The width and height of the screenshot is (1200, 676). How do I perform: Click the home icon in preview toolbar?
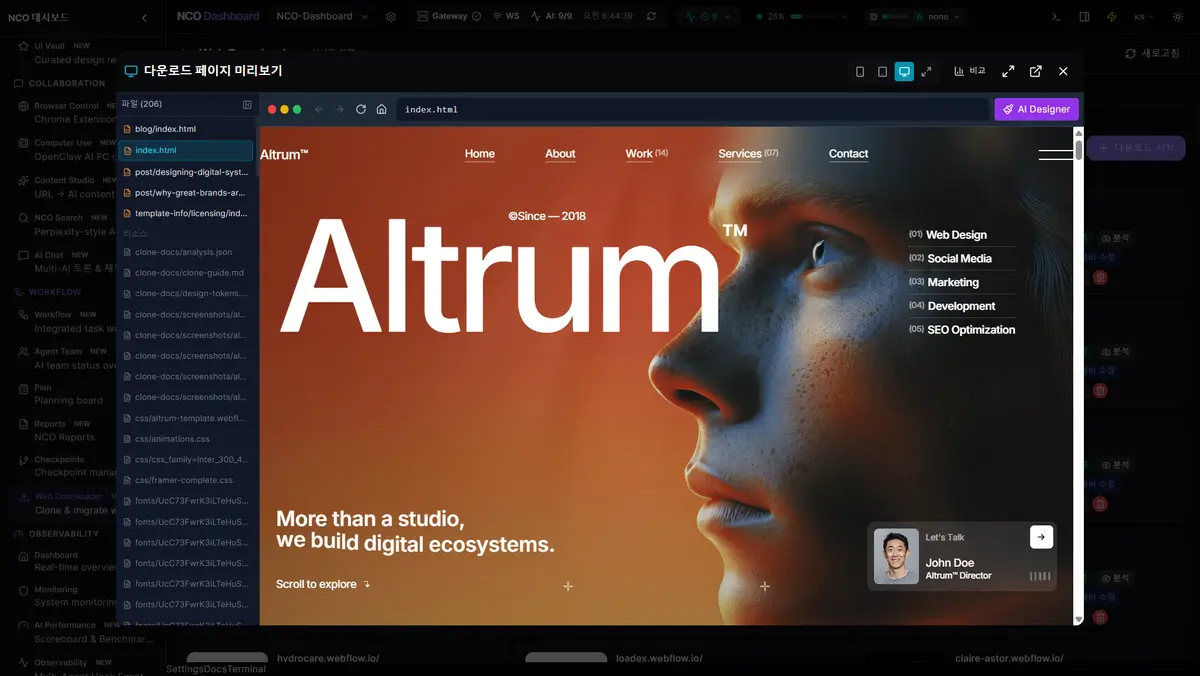click(381, 109)
